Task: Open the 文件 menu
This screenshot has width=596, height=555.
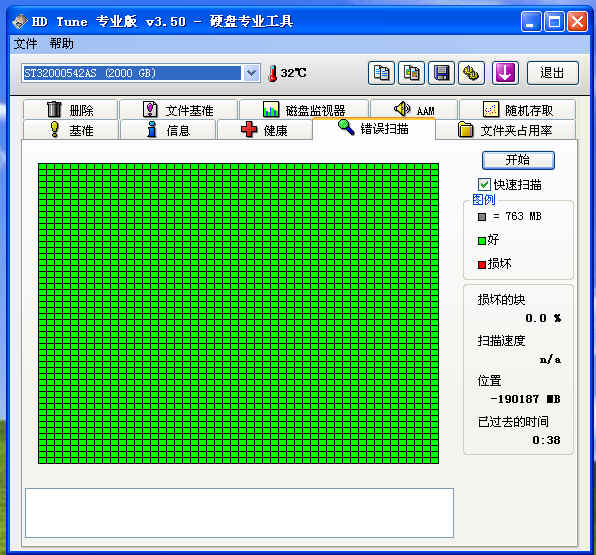Action: (x=25, y=44)
